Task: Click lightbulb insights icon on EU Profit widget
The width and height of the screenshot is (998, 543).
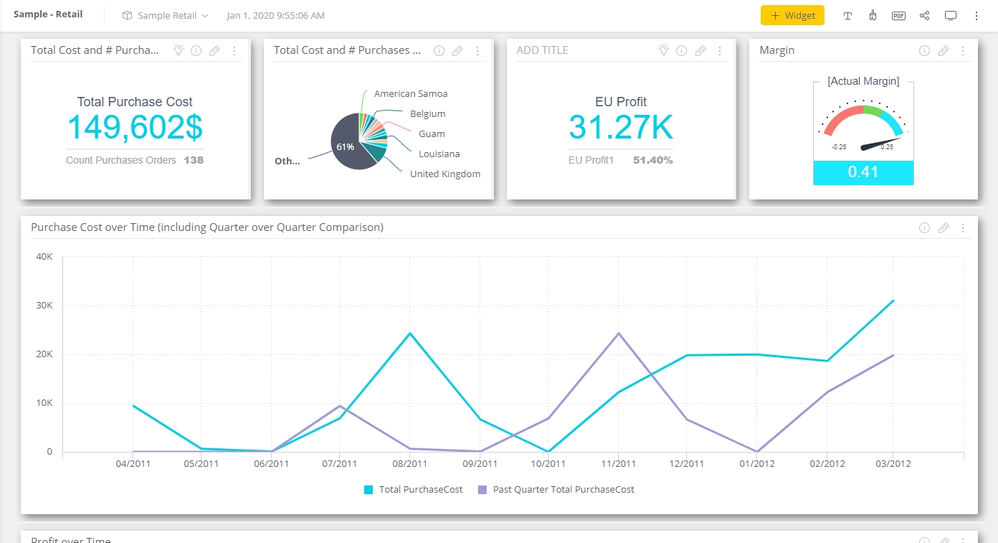Action: 663,51
